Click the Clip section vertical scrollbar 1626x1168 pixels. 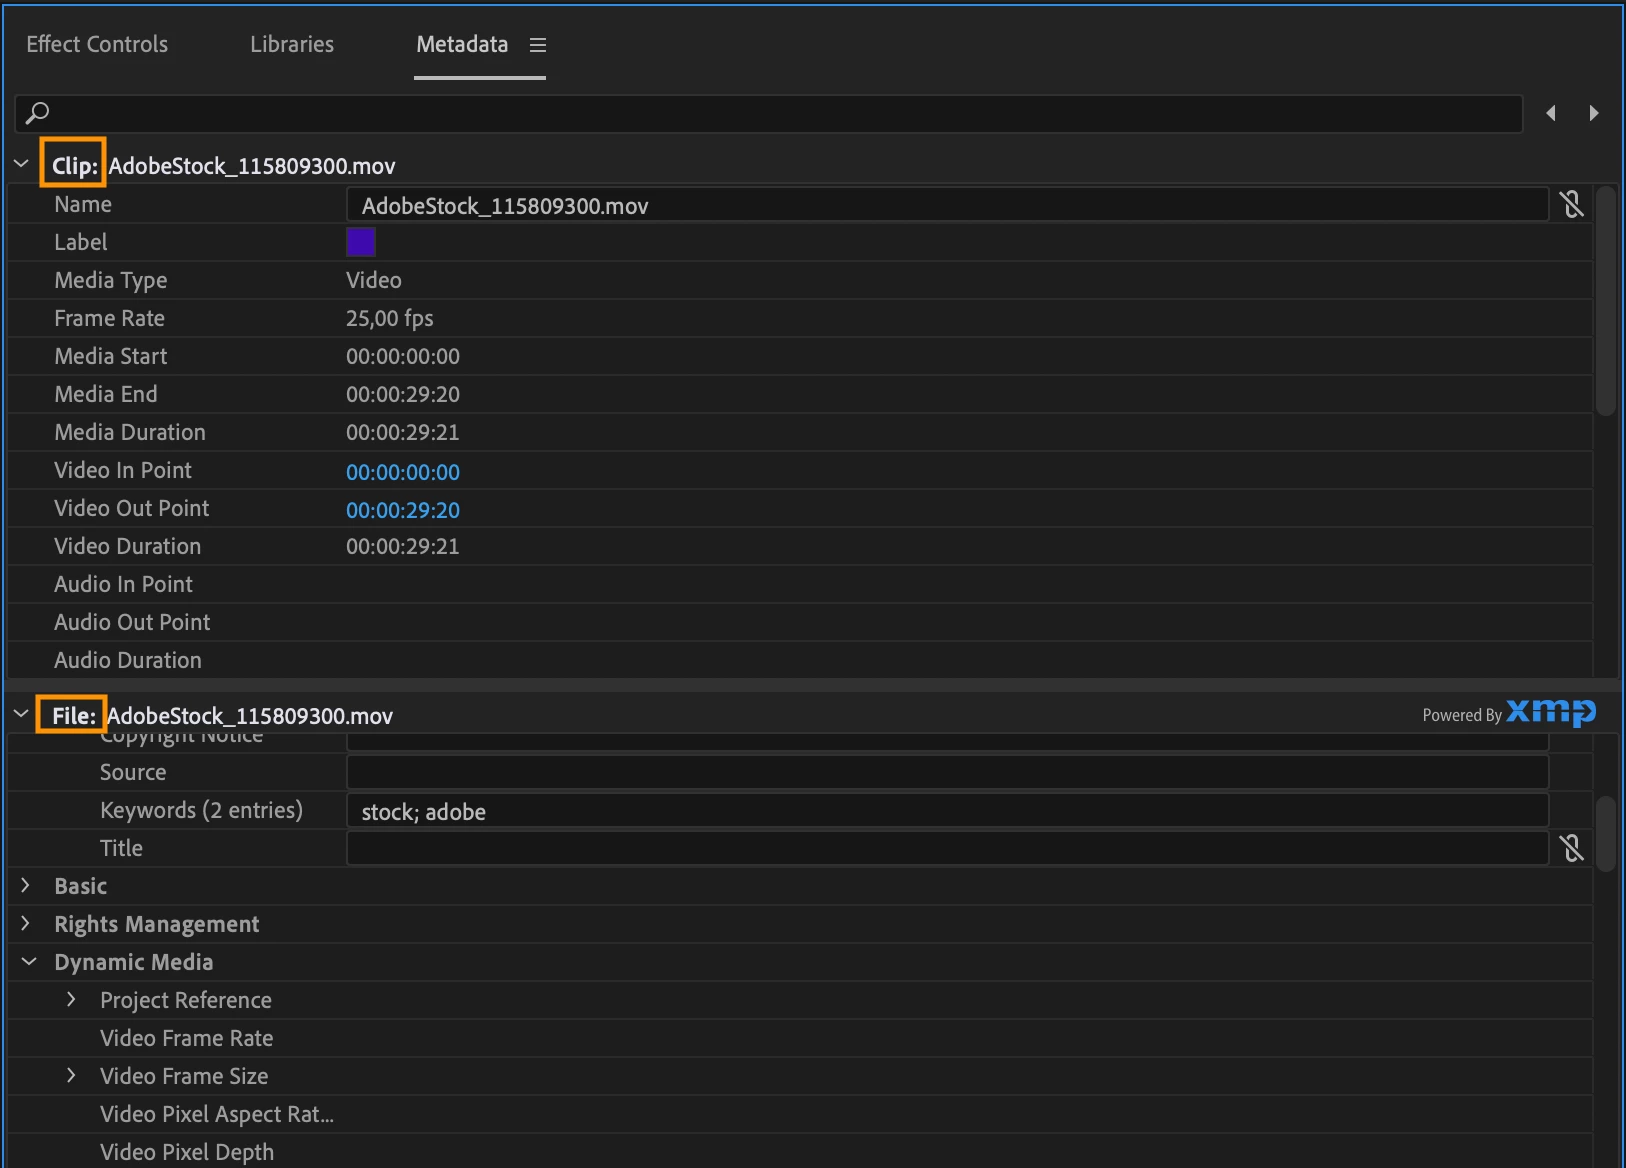[1606, 300]
